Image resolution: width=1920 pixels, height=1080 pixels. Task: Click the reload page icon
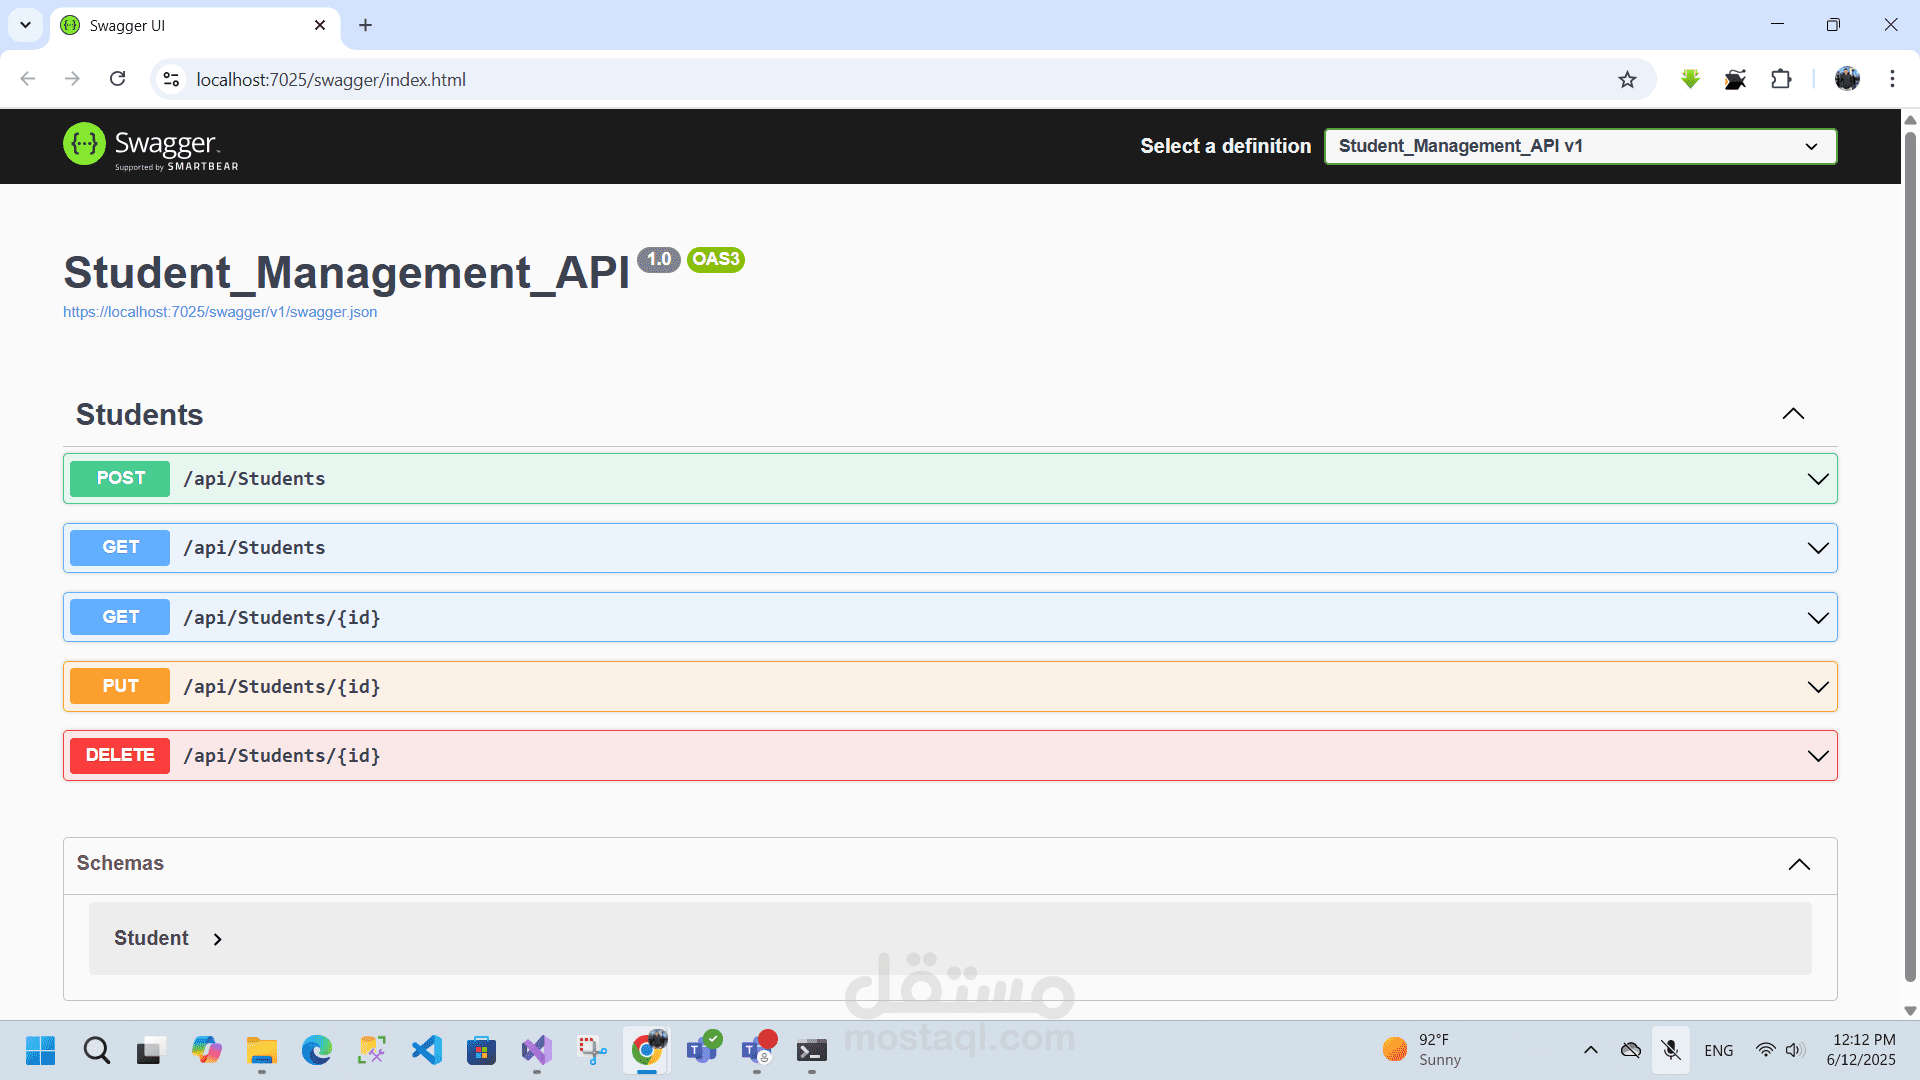pos(117,79)
